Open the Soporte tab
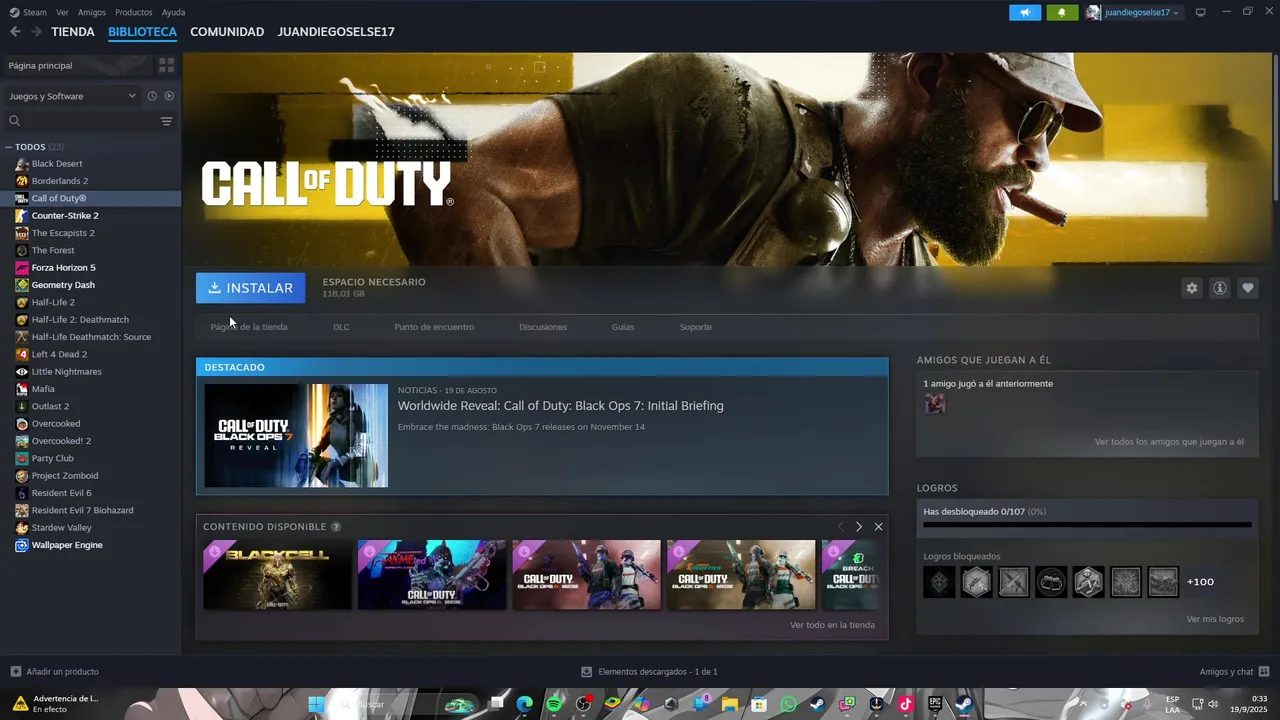The width and height of the screenshot is (1280, 720). pyautogui.click(x=696, y=327)
